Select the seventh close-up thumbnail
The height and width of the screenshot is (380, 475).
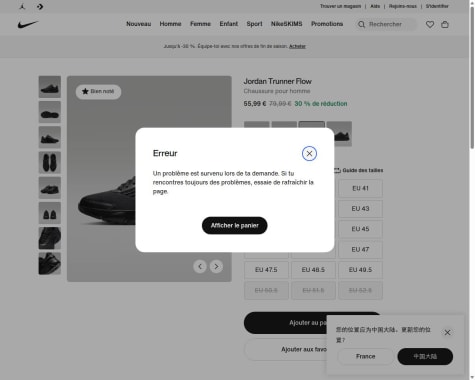coord(50,238)
